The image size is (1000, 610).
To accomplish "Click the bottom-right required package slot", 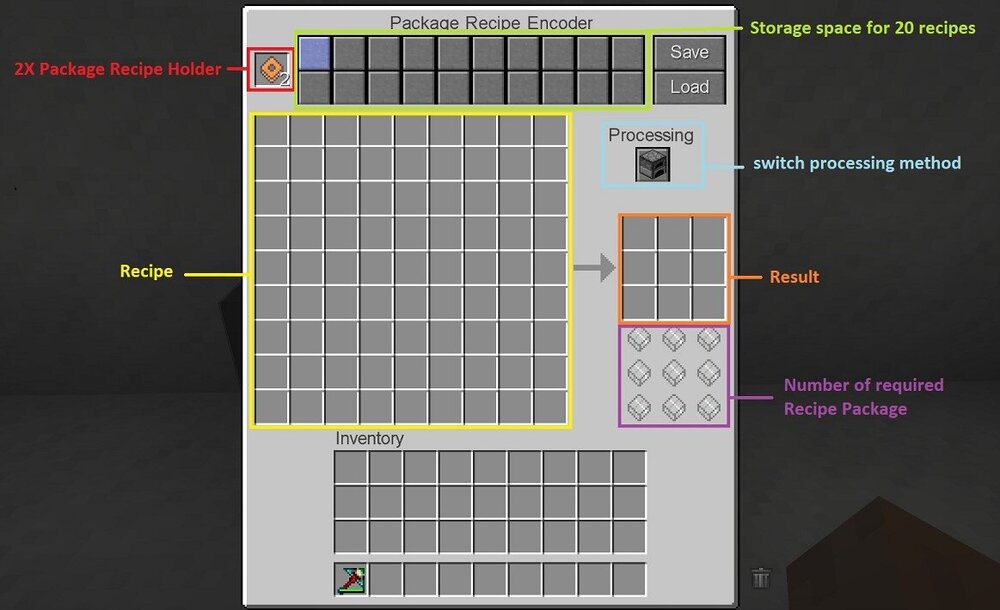I will coord(709,409).
